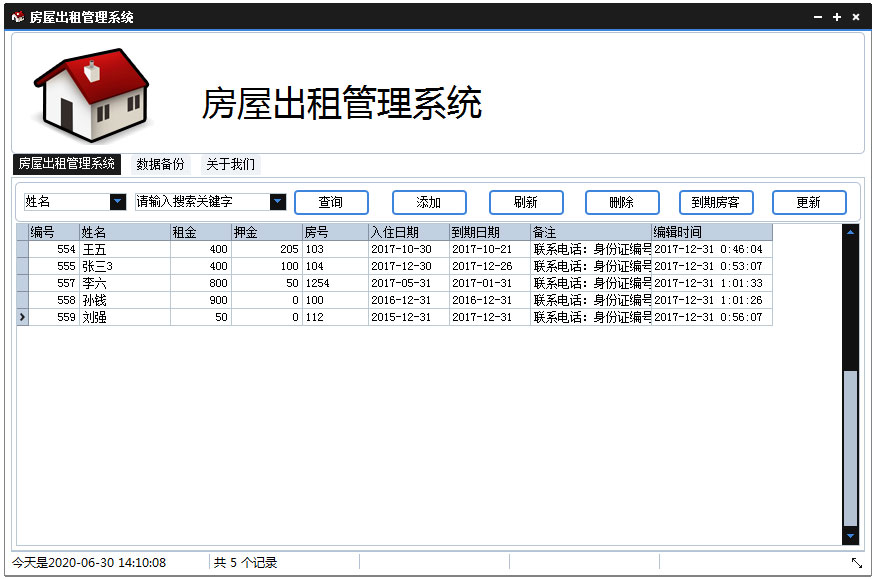Click check-in date 2017-05-31
The width and height of the screenshot is (876, 579).
409,283
